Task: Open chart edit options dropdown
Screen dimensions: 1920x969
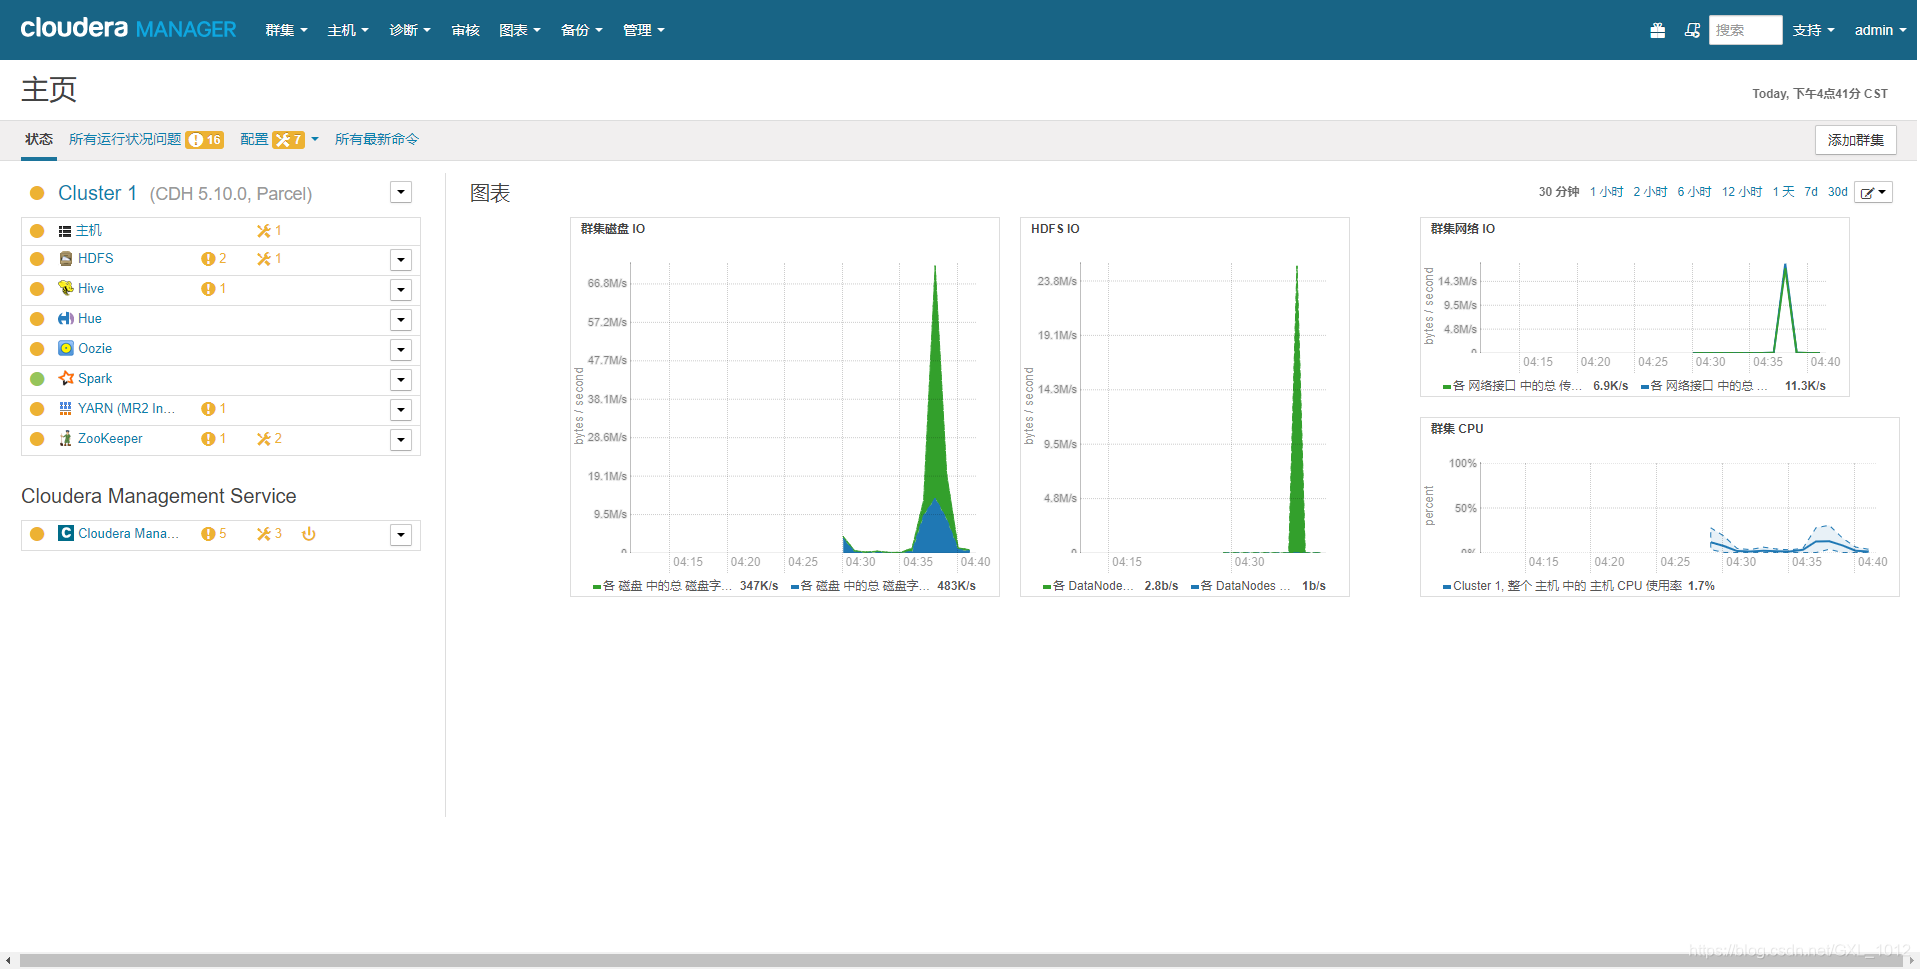Action: 1873,192
